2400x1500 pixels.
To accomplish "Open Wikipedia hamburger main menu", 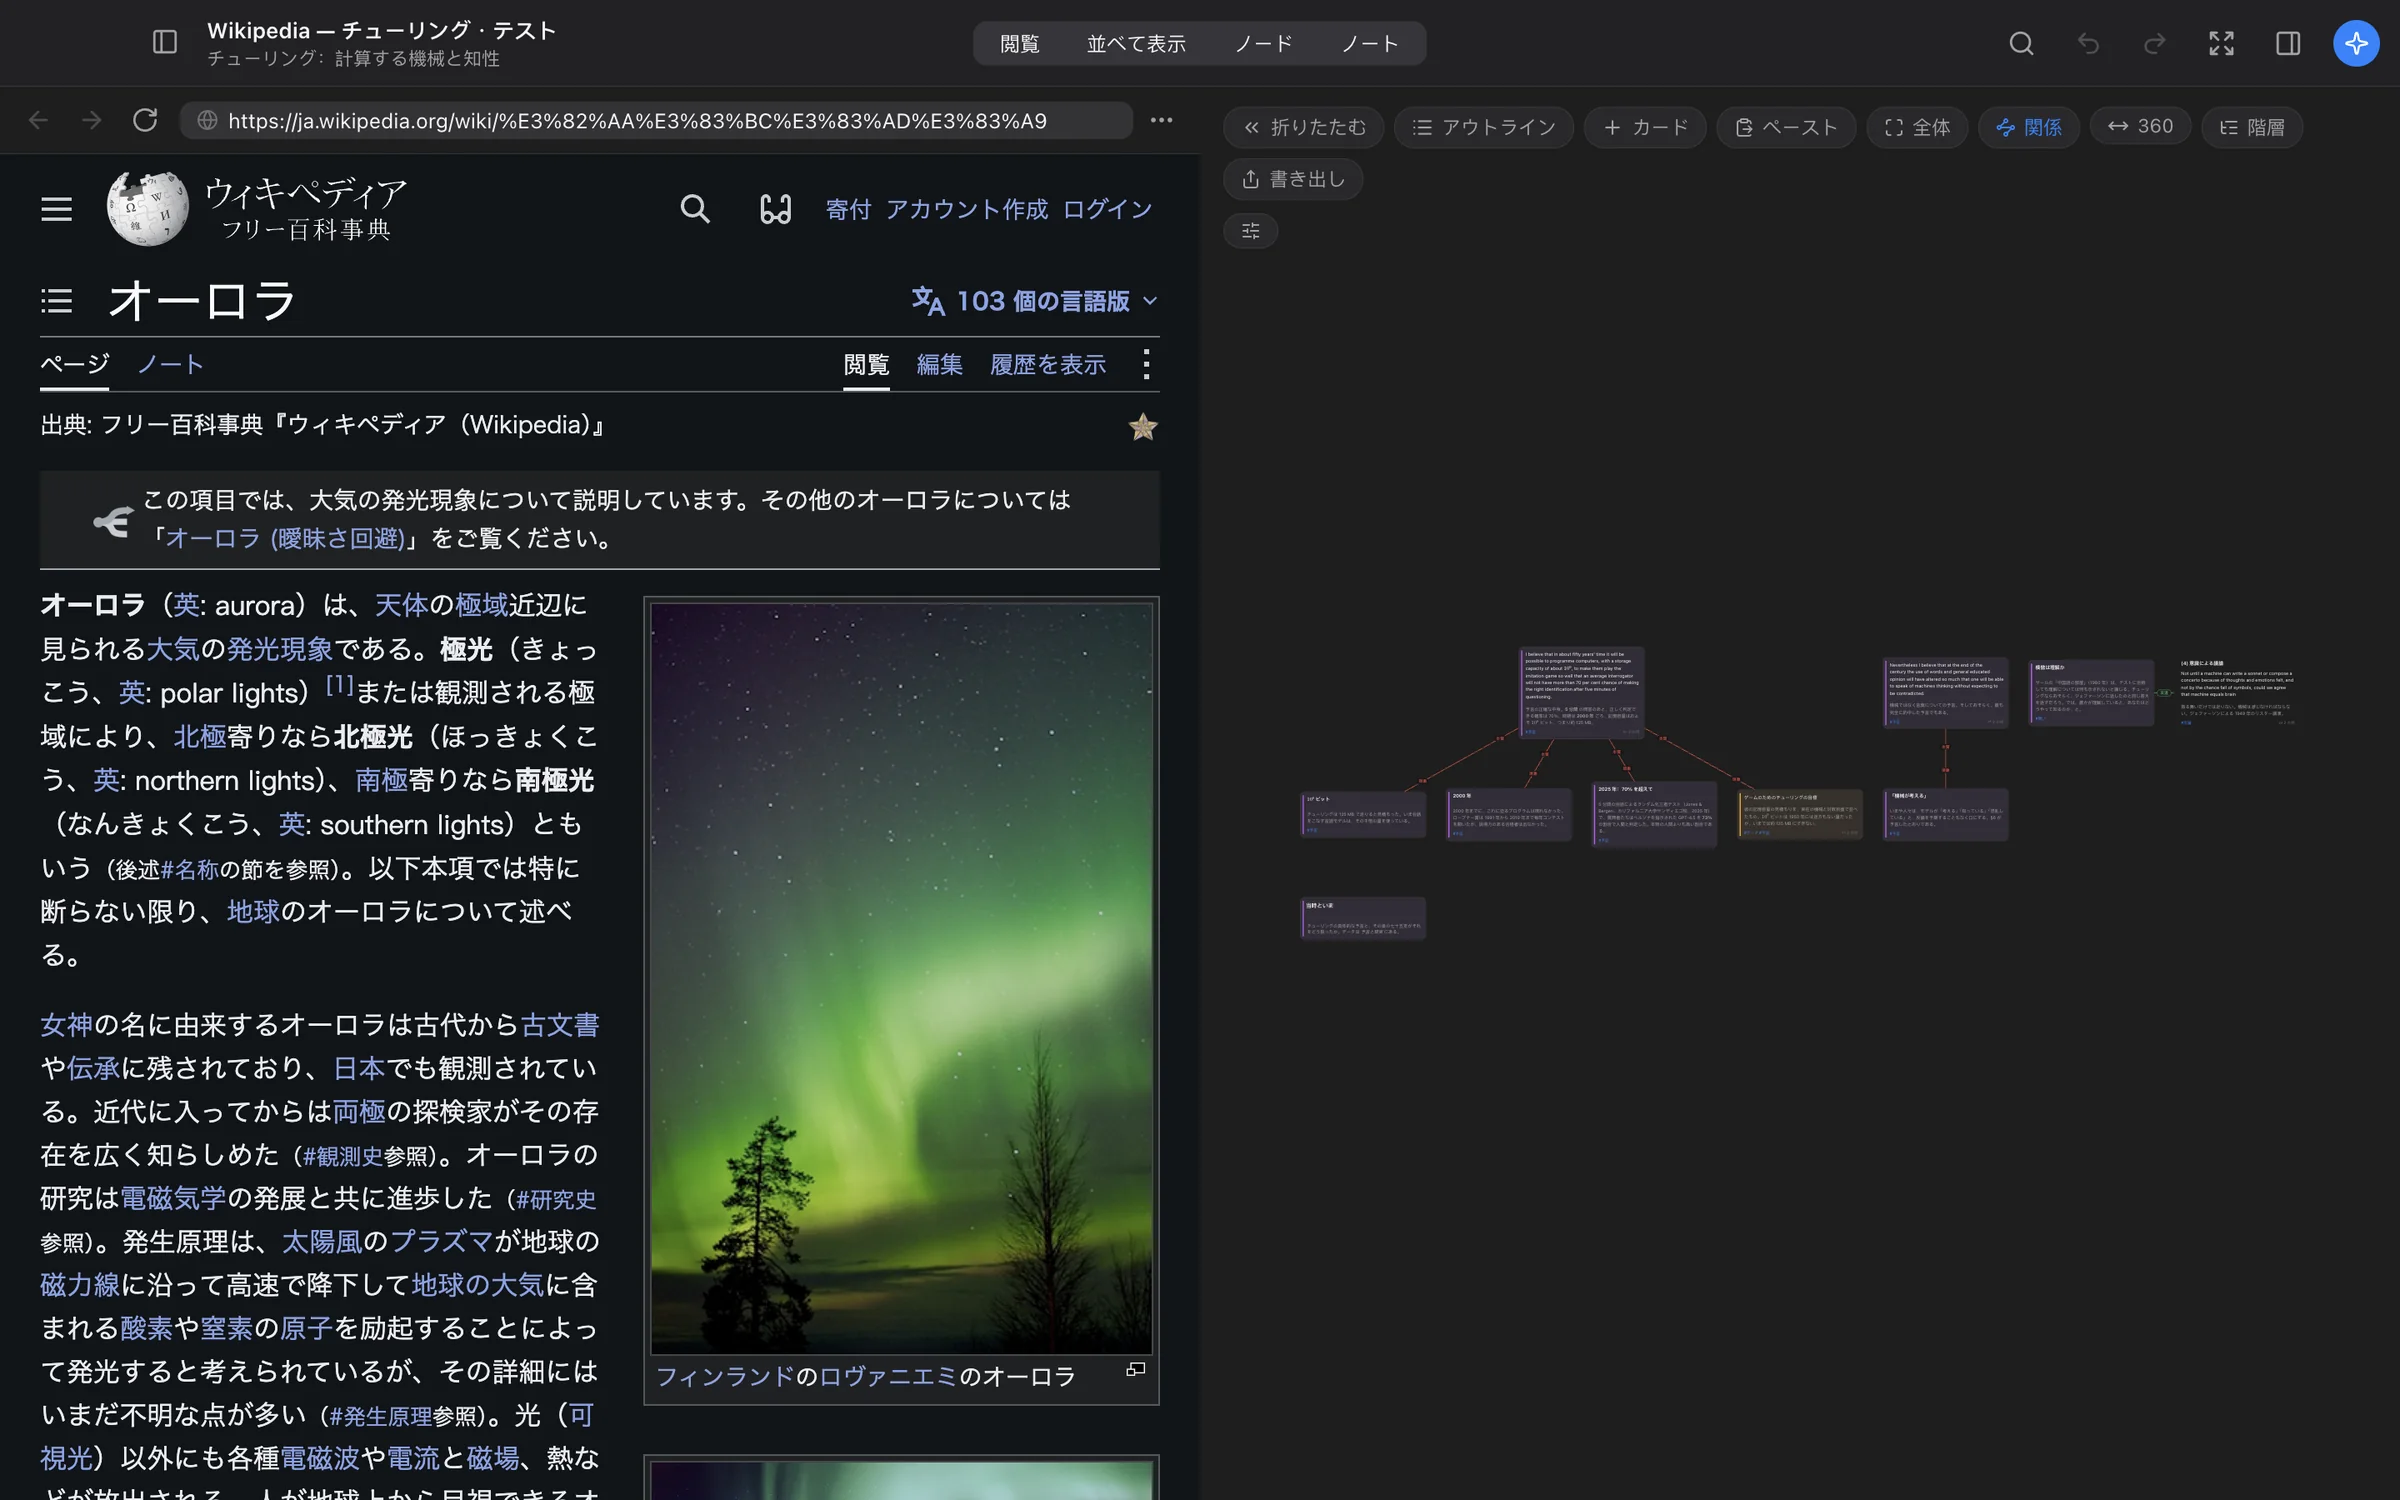I will pyautogui.click(x=56, y=209).
